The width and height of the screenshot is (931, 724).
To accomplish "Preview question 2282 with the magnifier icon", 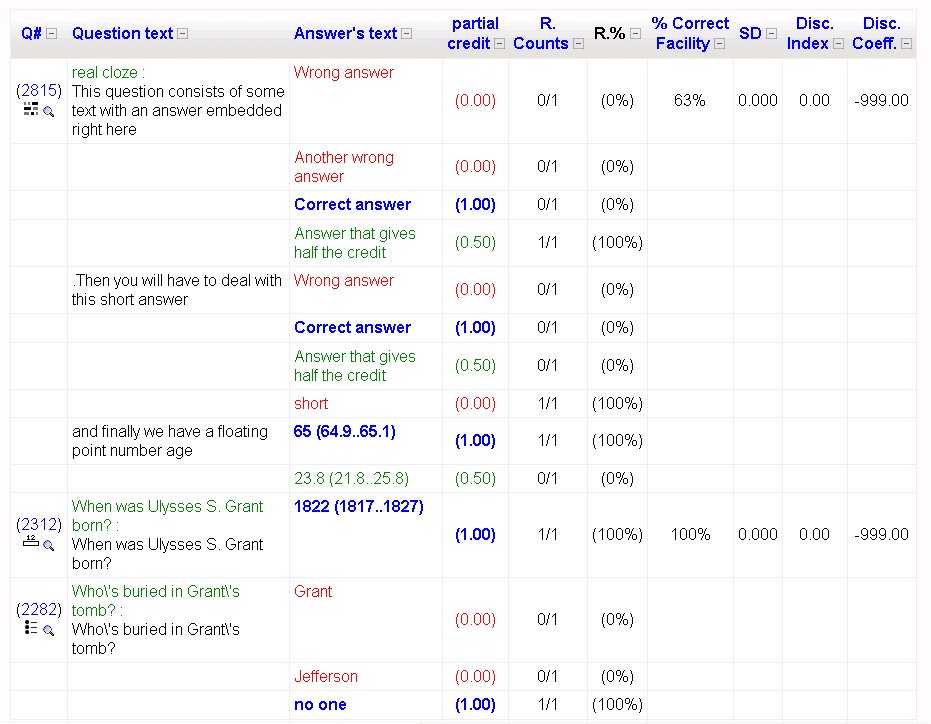I will (48, 630).
